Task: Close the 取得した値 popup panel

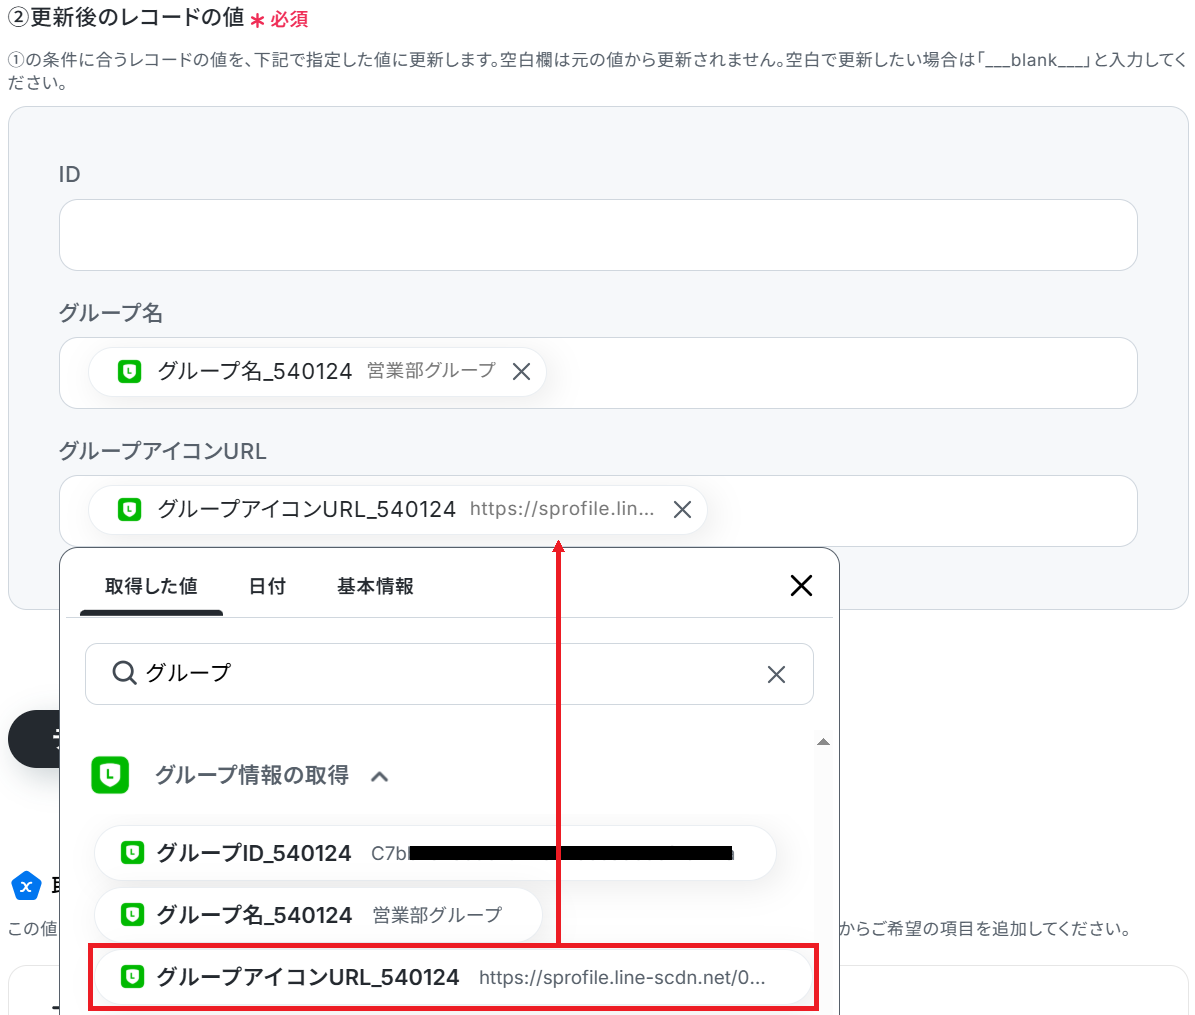Action: [801, 586]
